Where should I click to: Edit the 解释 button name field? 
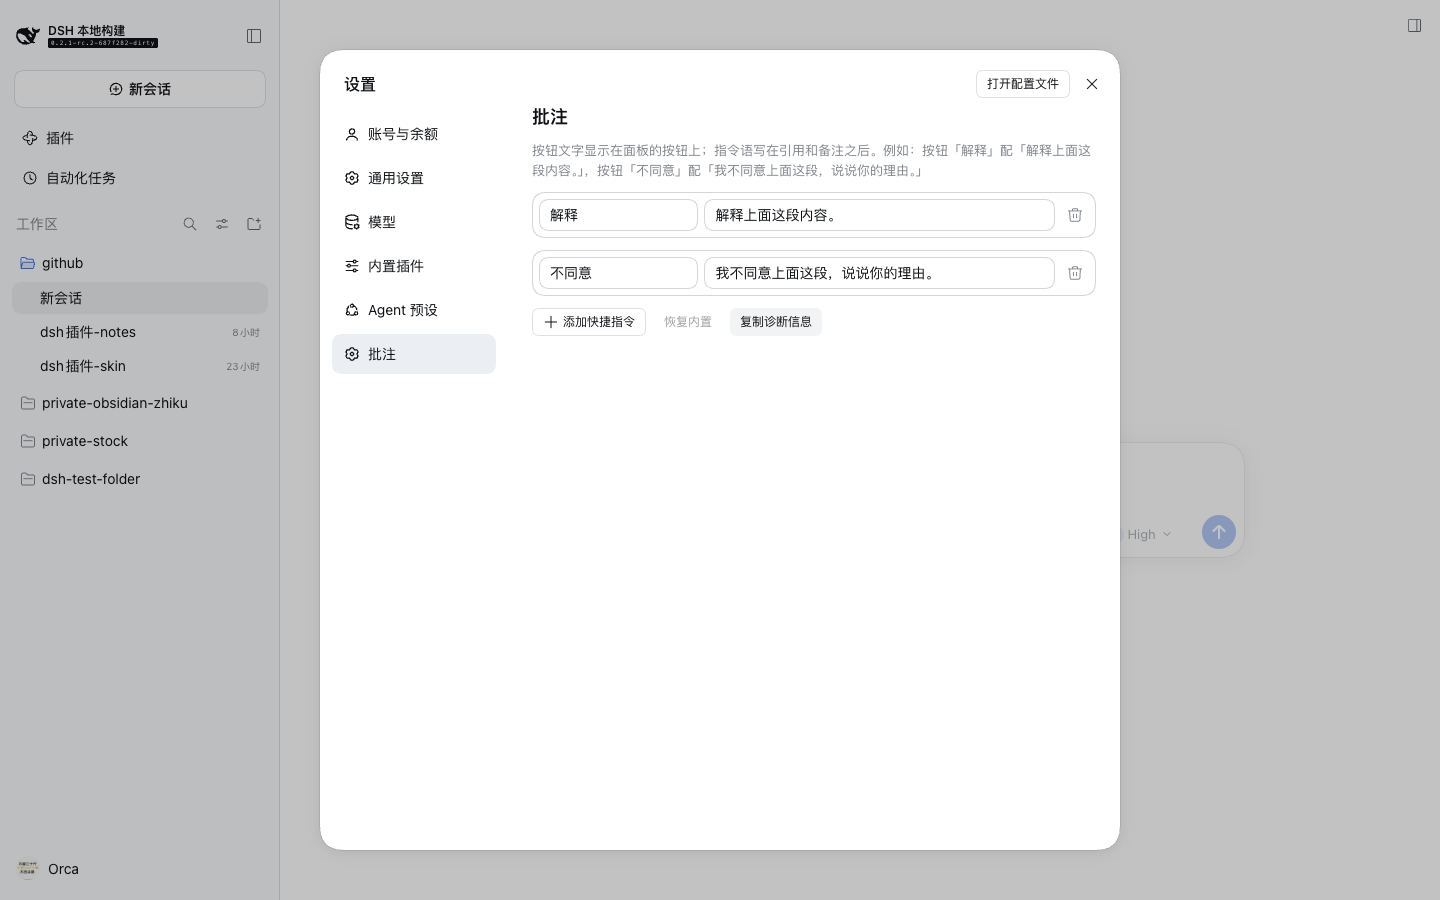pos(618,215)
